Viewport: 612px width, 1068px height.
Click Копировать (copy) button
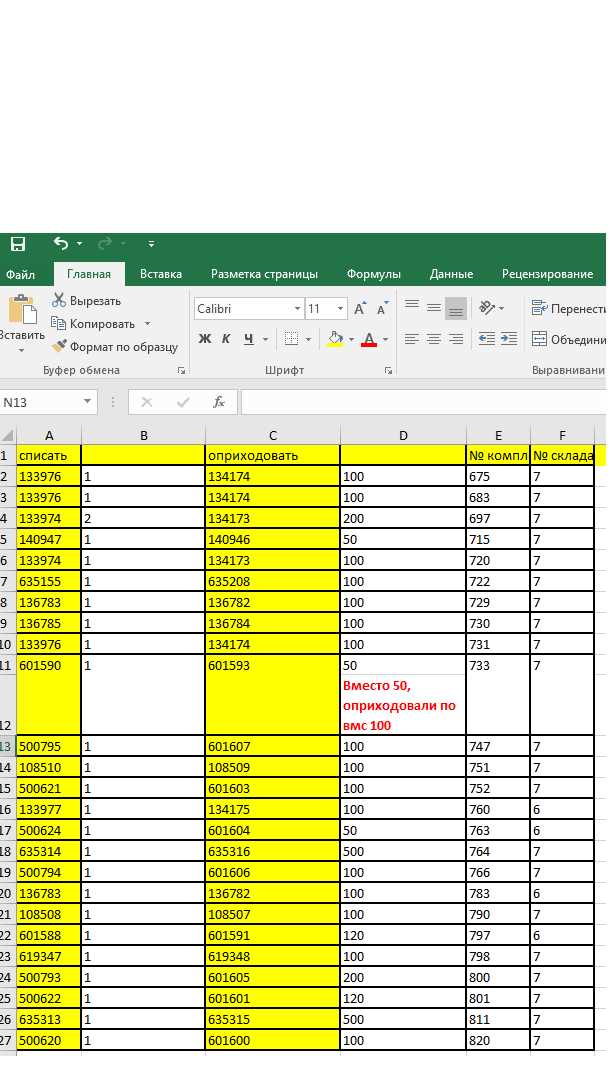coord(93,324)
